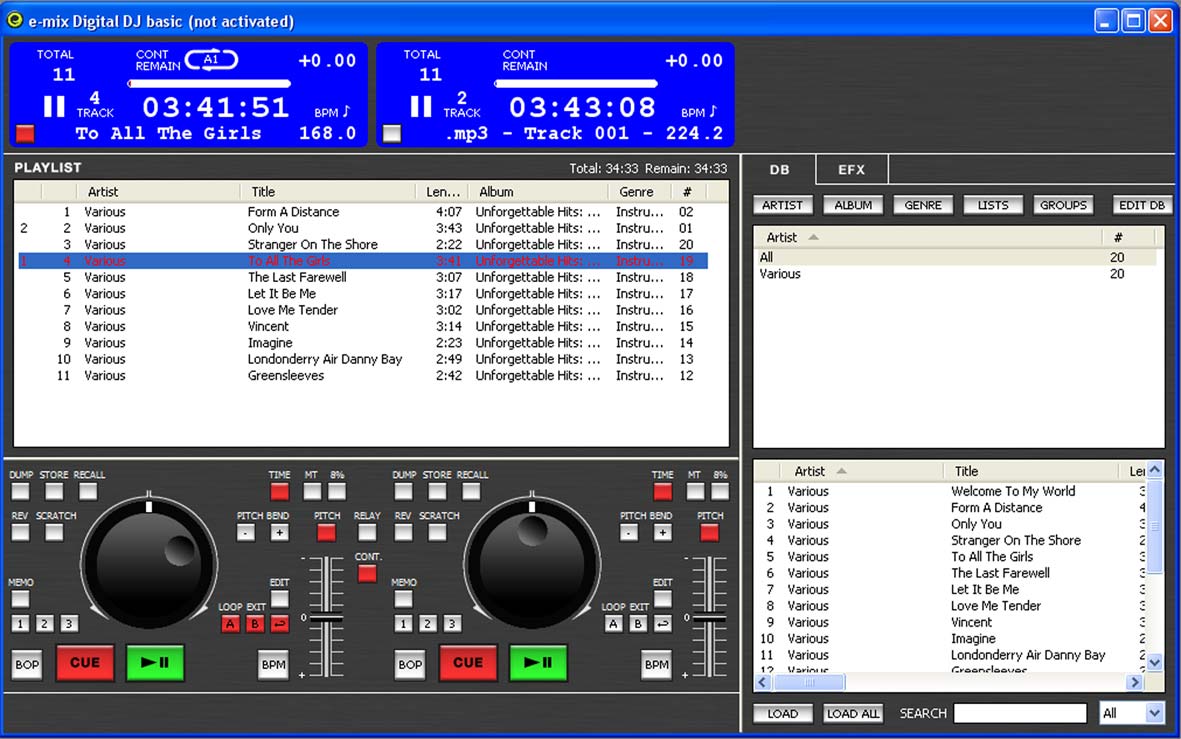The image size is (1181, 739).
Task: Open the GENRE database view
Action: pos(923,205)
